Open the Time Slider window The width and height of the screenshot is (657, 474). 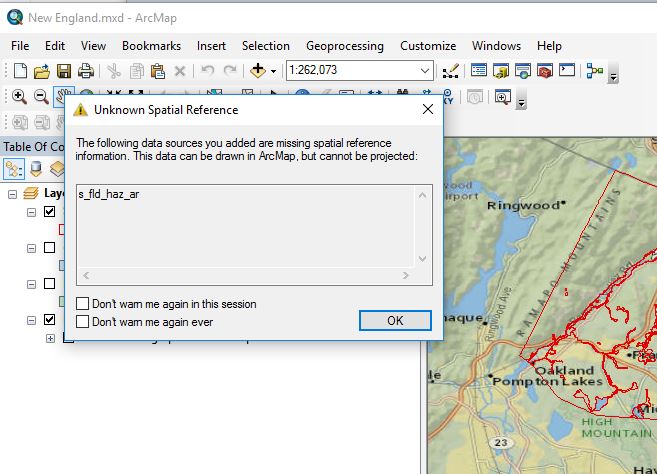(475, 98)
